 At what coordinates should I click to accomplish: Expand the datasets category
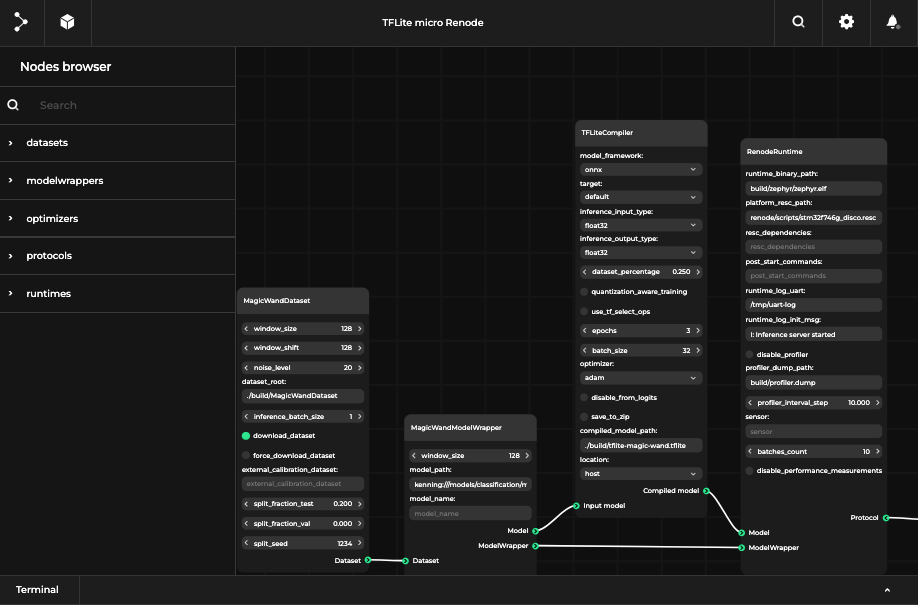[47, 143]
